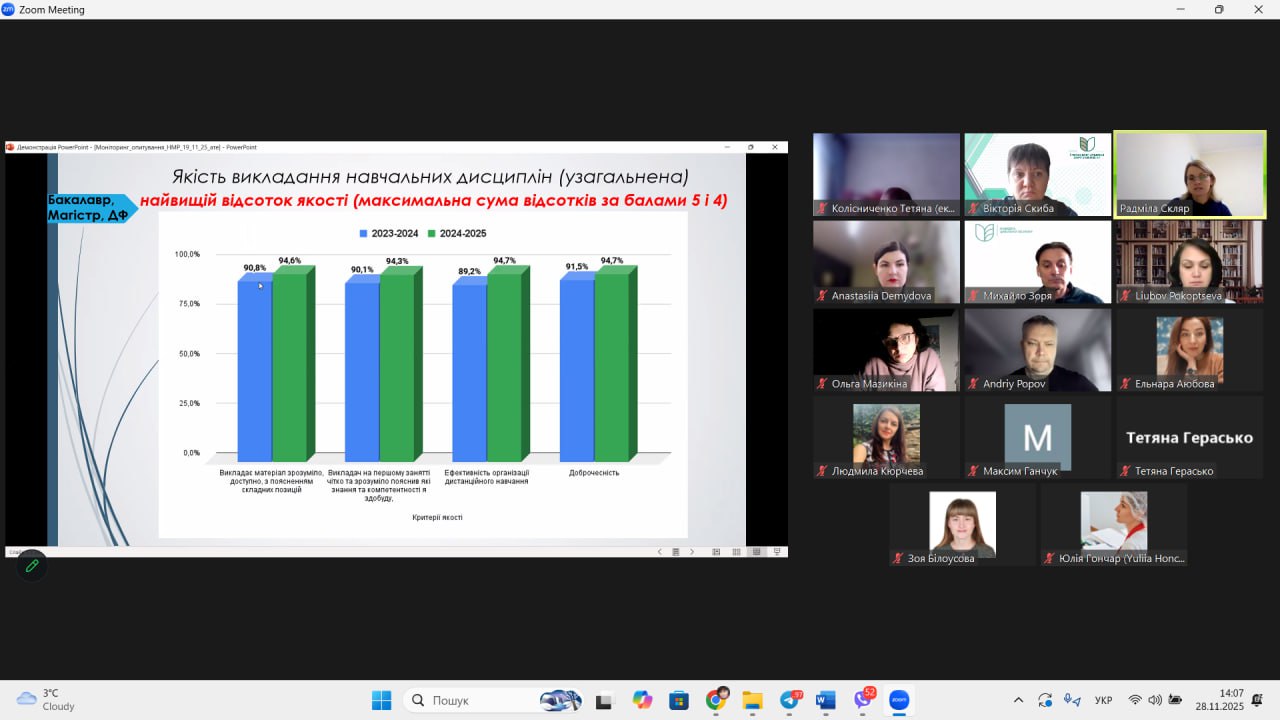The width and height of the screenshot is (1280, 720).
Task: Start slideshow from PowerPoint status bar
Action: point(777,552)
